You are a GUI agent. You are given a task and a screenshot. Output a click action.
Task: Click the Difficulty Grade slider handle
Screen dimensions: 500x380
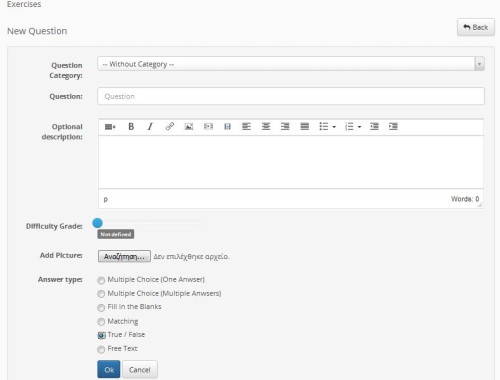97,223
